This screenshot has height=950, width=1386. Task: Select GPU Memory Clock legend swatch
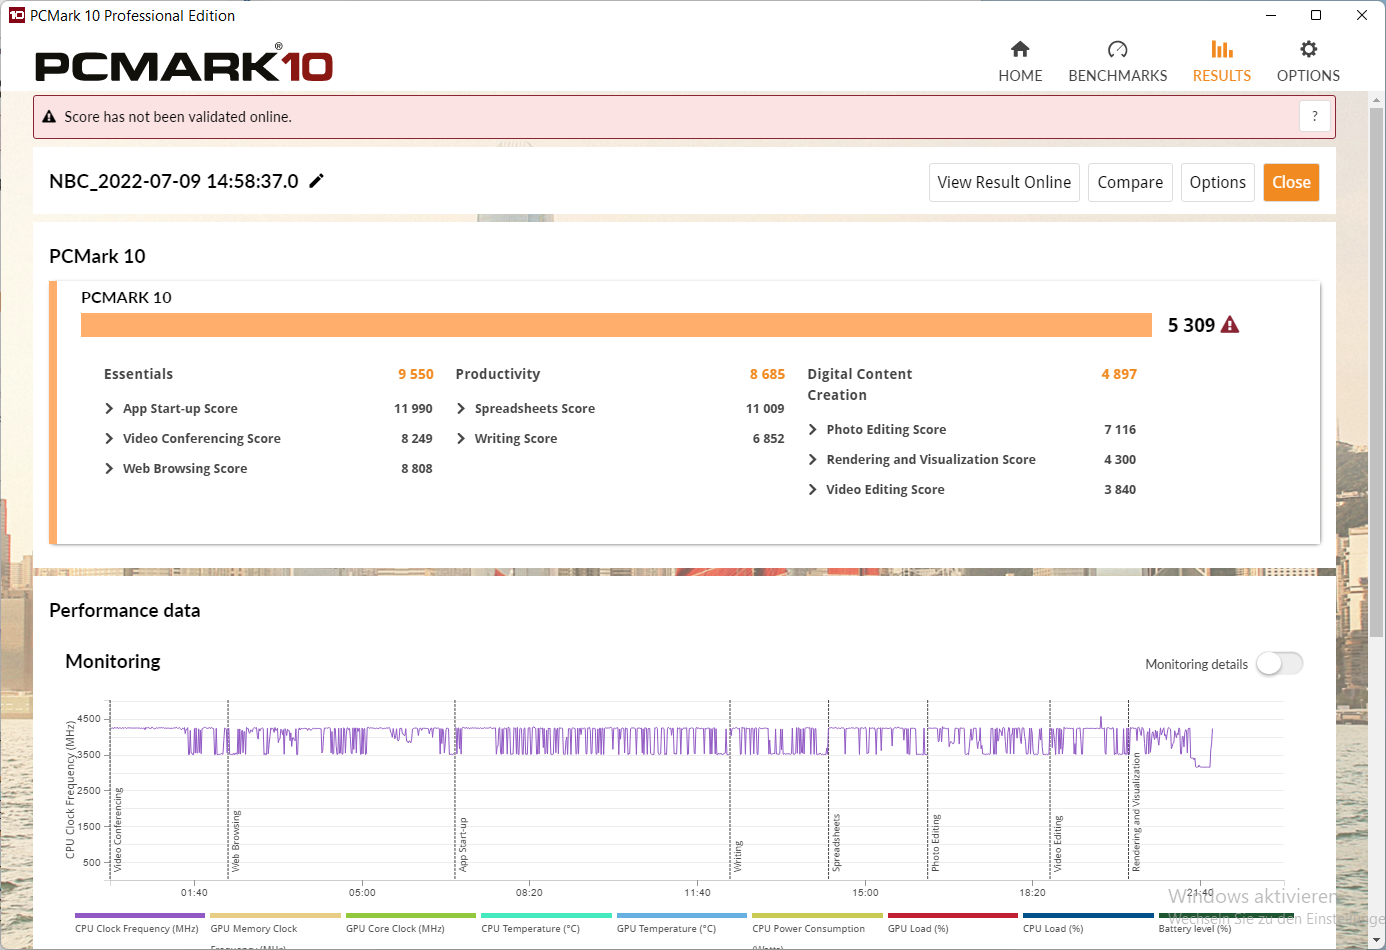tap(275, 915)
